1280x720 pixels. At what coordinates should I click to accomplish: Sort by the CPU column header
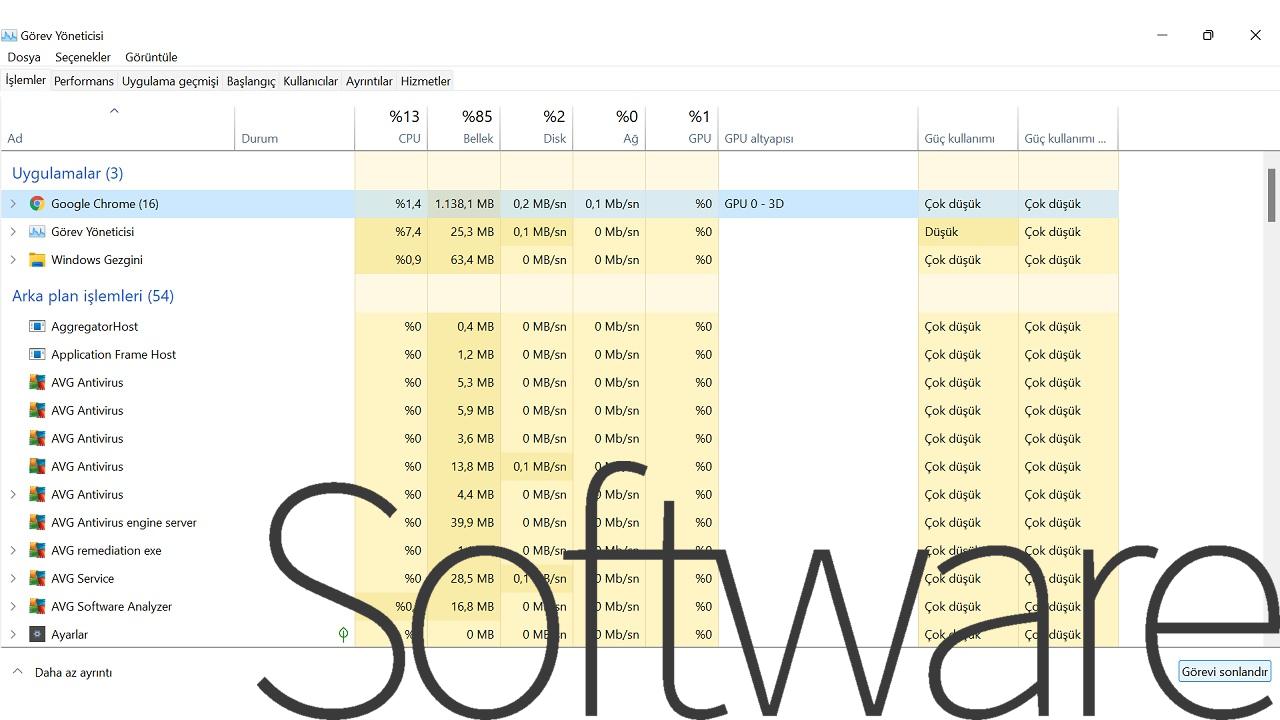(x=391, y=127)
